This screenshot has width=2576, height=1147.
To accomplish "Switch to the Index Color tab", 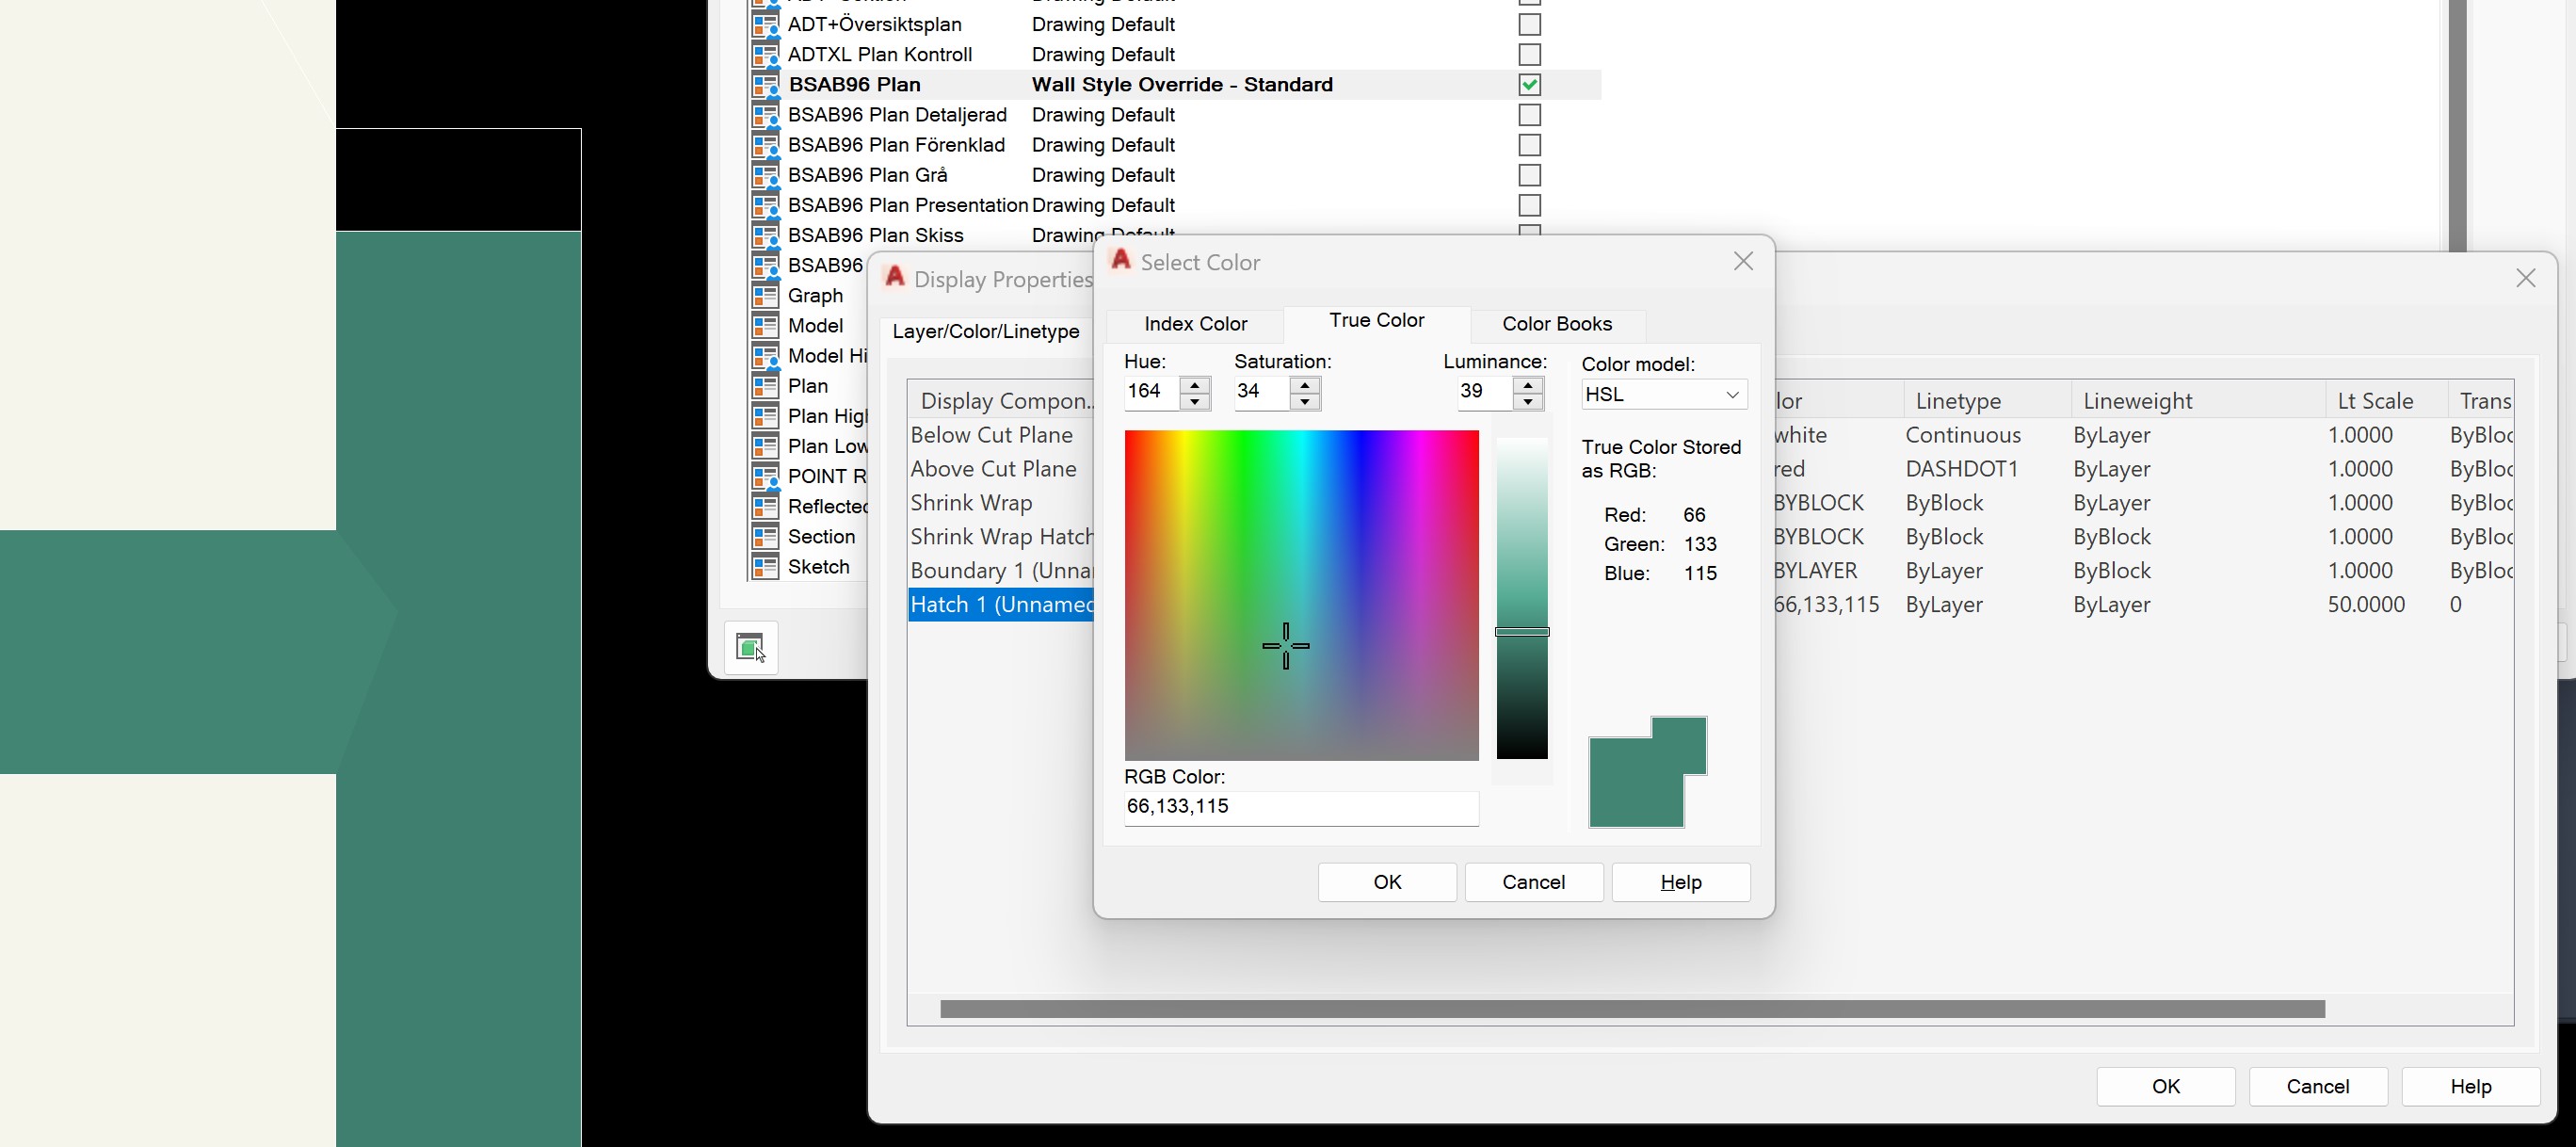I will coord(1194,323).
